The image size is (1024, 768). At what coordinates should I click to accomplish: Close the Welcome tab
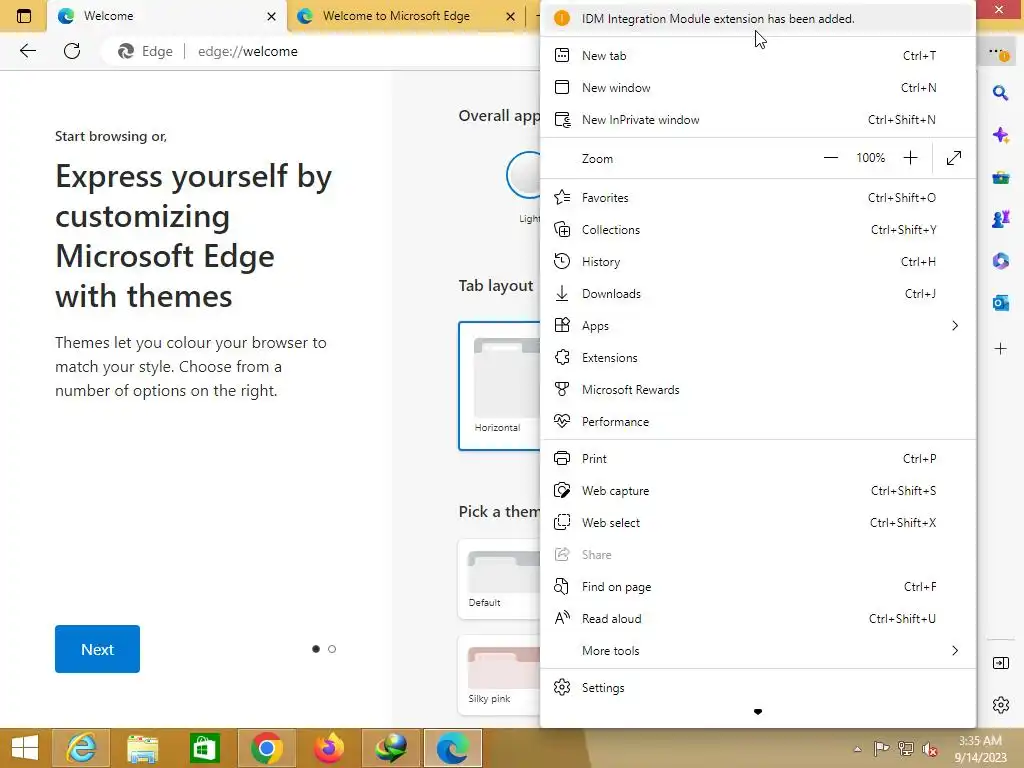point(271,16)
